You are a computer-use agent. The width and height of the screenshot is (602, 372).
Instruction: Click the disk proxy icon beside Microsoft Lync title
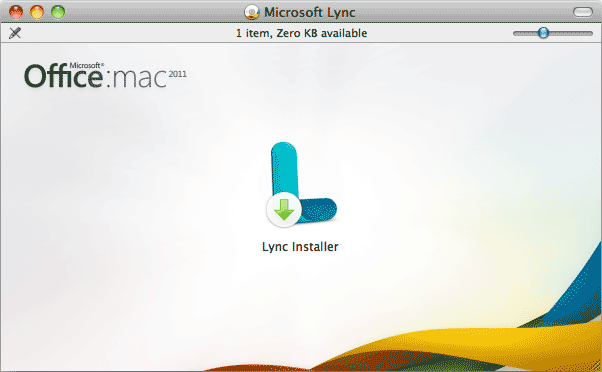click(251, 12)
